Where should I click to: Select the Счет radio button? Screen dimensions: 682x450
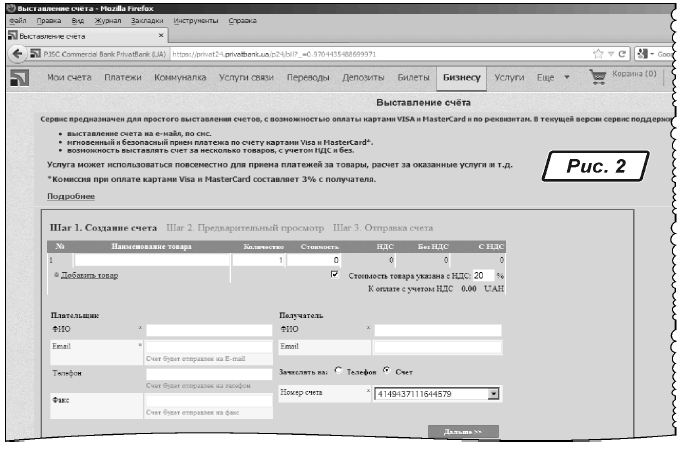click(386, 371)
